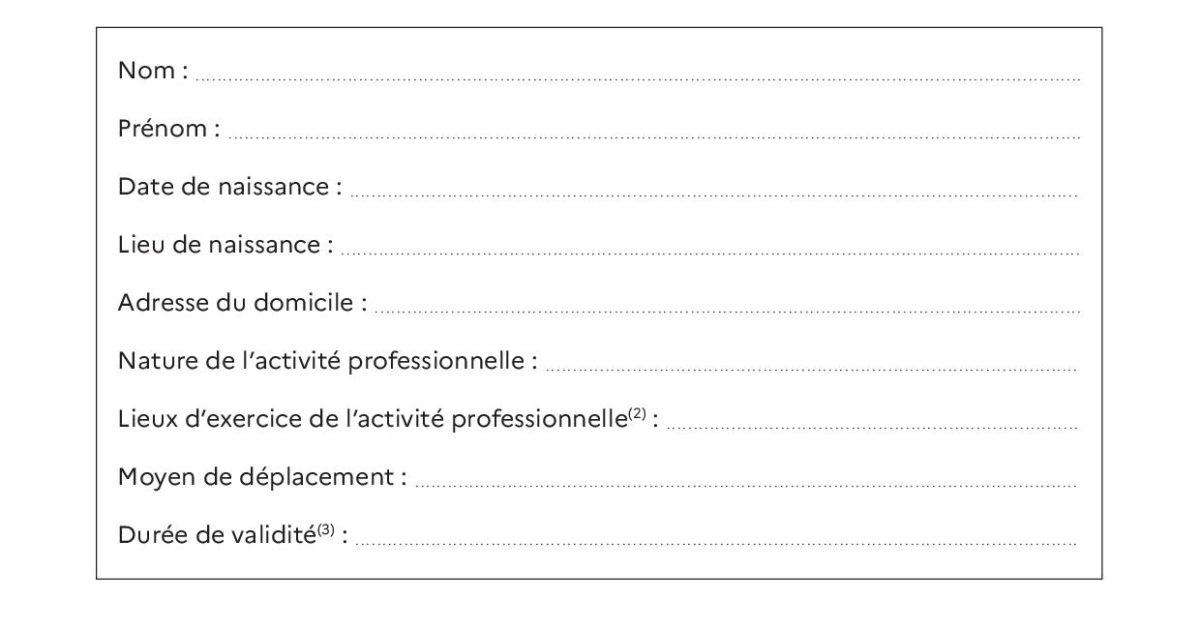Click the Nature de l'activité professionnelle blank
The width and height of the screenshot is (1200, 630).
811,370
